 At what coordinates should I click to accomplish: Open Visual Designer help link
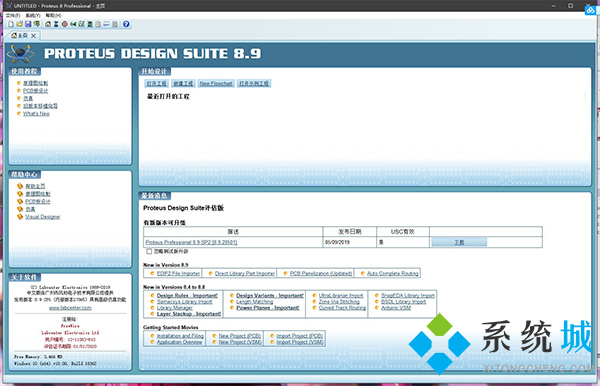coord(43,217)
